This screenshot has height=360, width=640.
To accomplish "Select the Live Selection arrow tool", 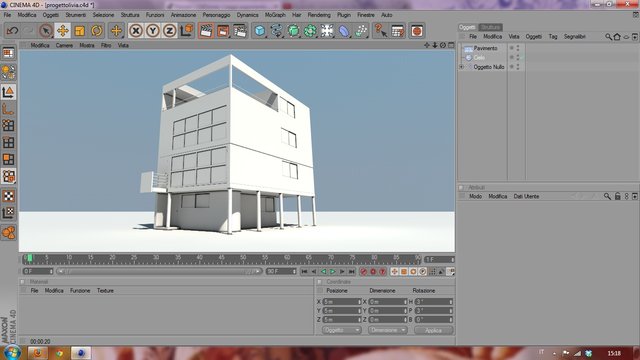I will (x=46, y=31).
